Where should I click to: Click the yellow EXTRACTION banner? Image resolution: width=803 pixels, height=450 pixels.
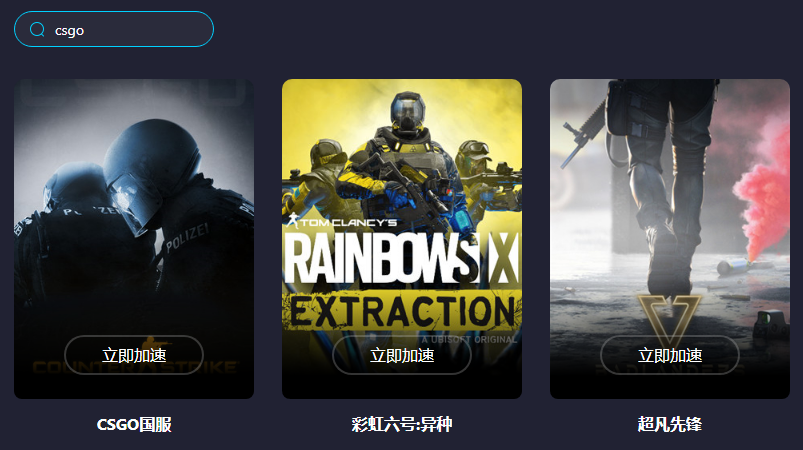[402, 311]
